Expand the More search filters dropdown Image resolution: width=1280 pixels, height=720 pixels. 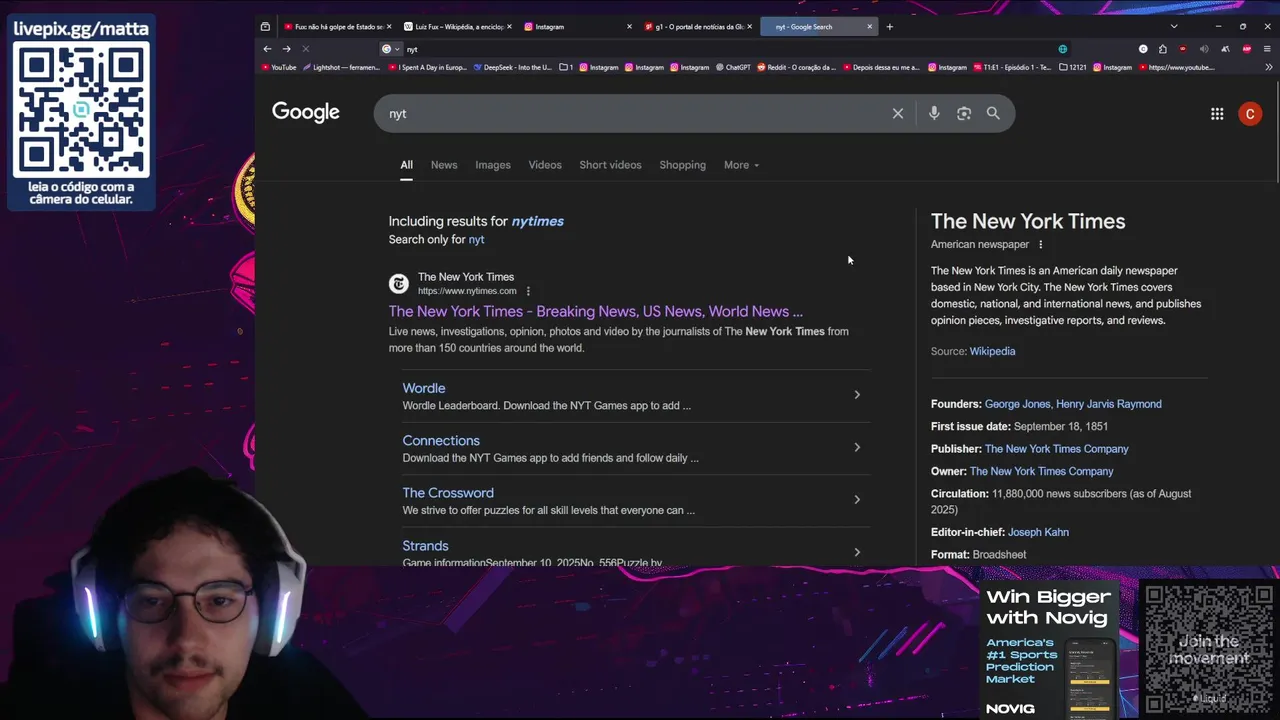(x=741, y=165)
